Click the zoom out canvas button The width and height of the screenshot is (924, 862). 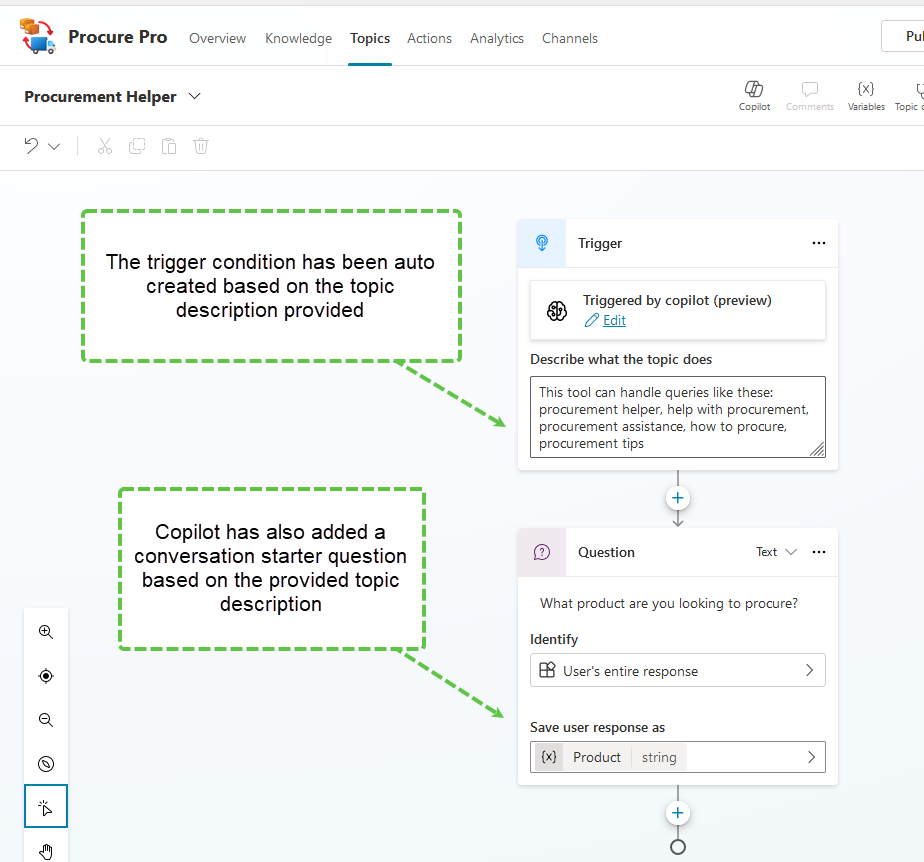pyautogui.click(x=46, y=720)
